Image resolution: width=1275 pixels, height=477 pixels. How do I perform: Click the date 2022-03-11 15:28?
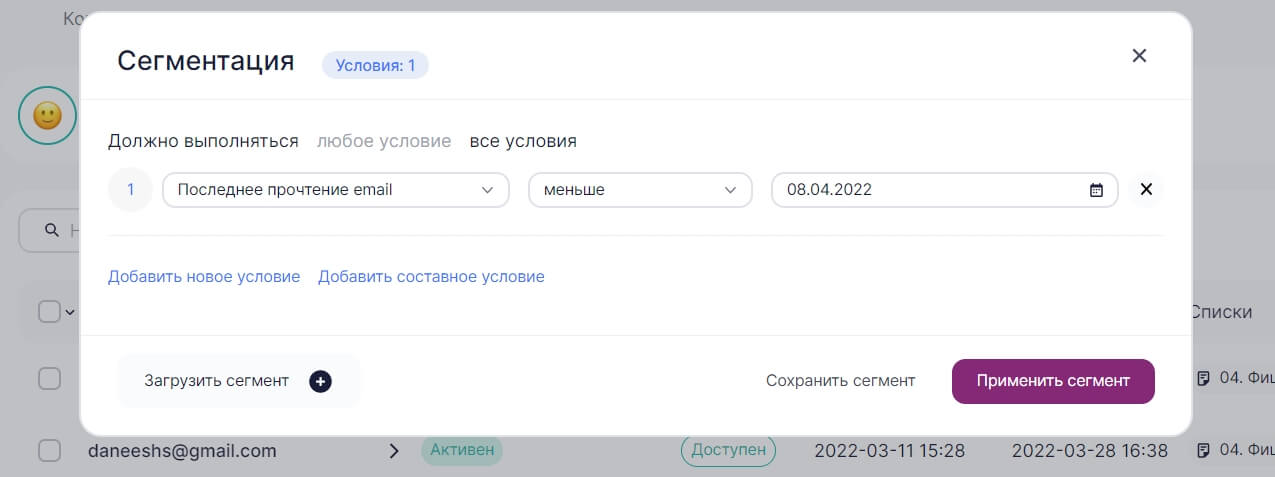coord(890,451)
